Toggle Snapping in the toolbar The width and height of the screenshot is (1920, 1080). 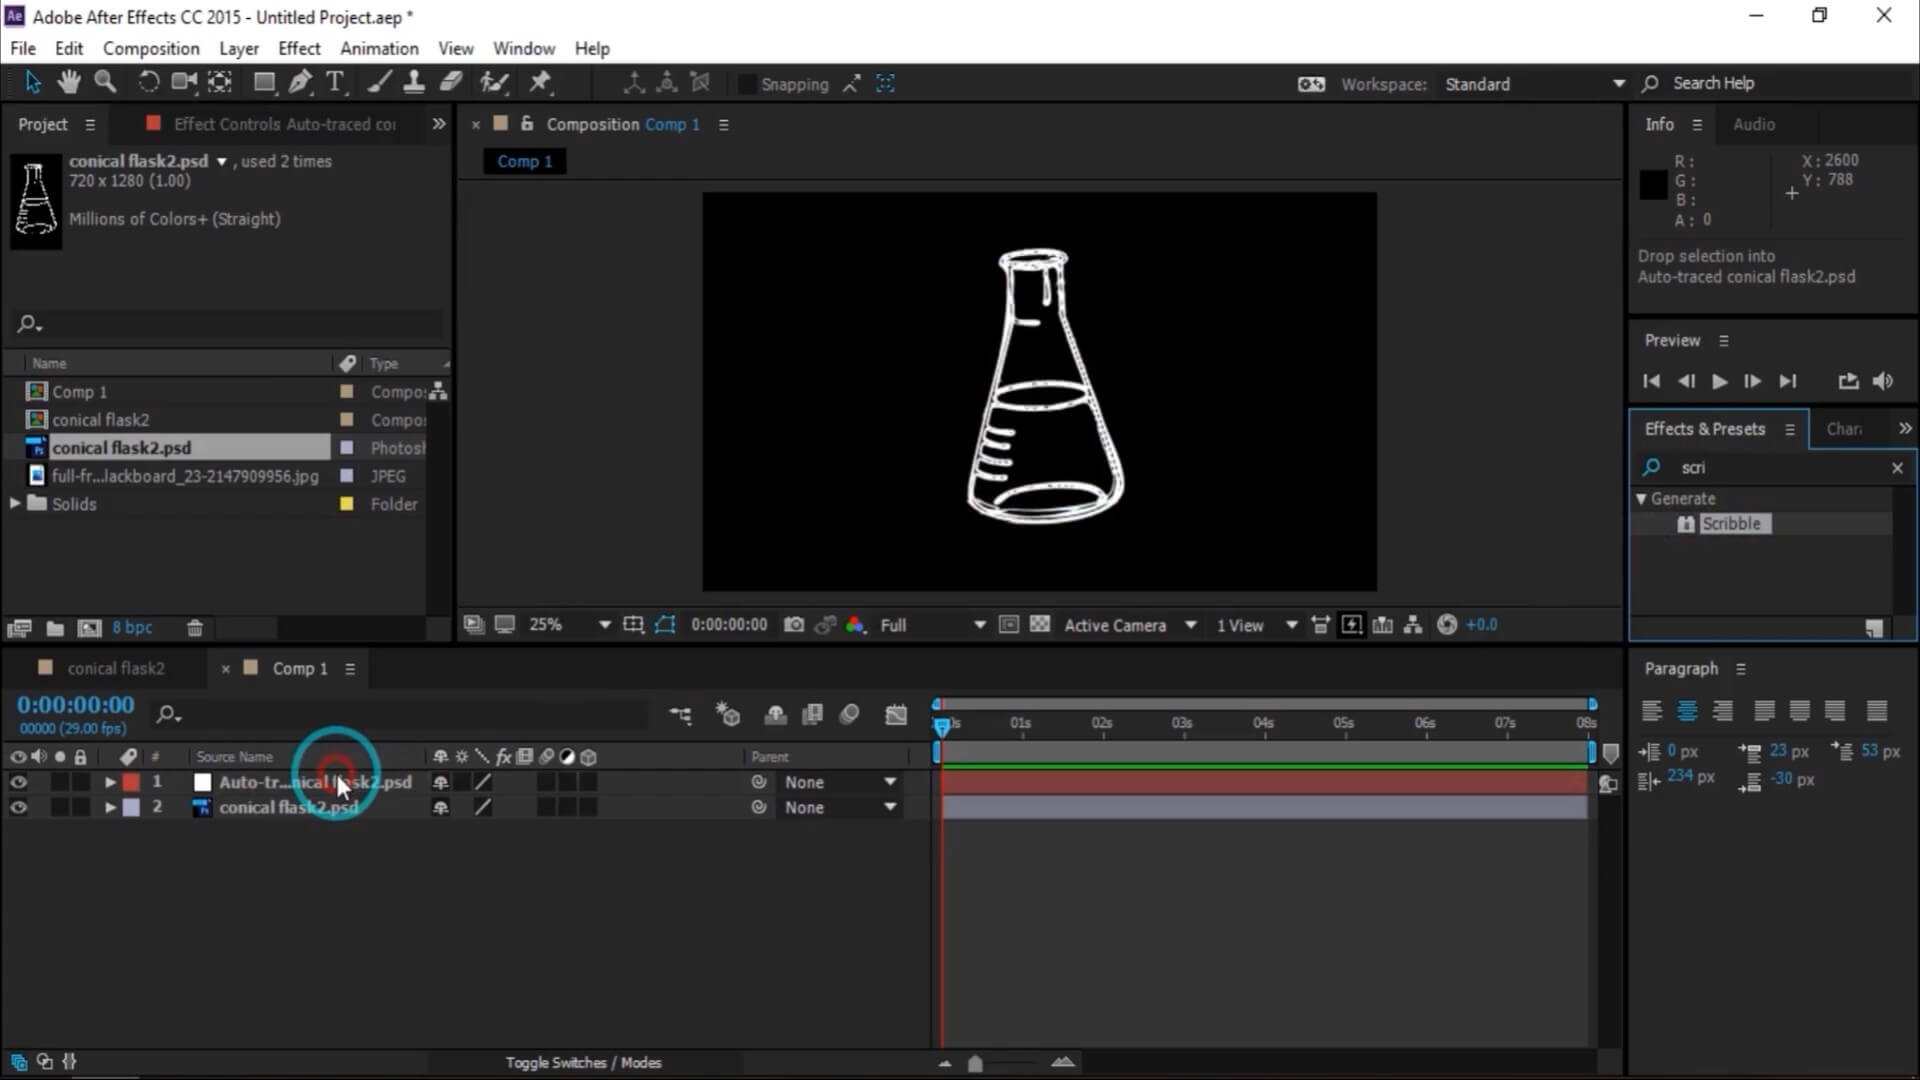[x=747, y=84]
